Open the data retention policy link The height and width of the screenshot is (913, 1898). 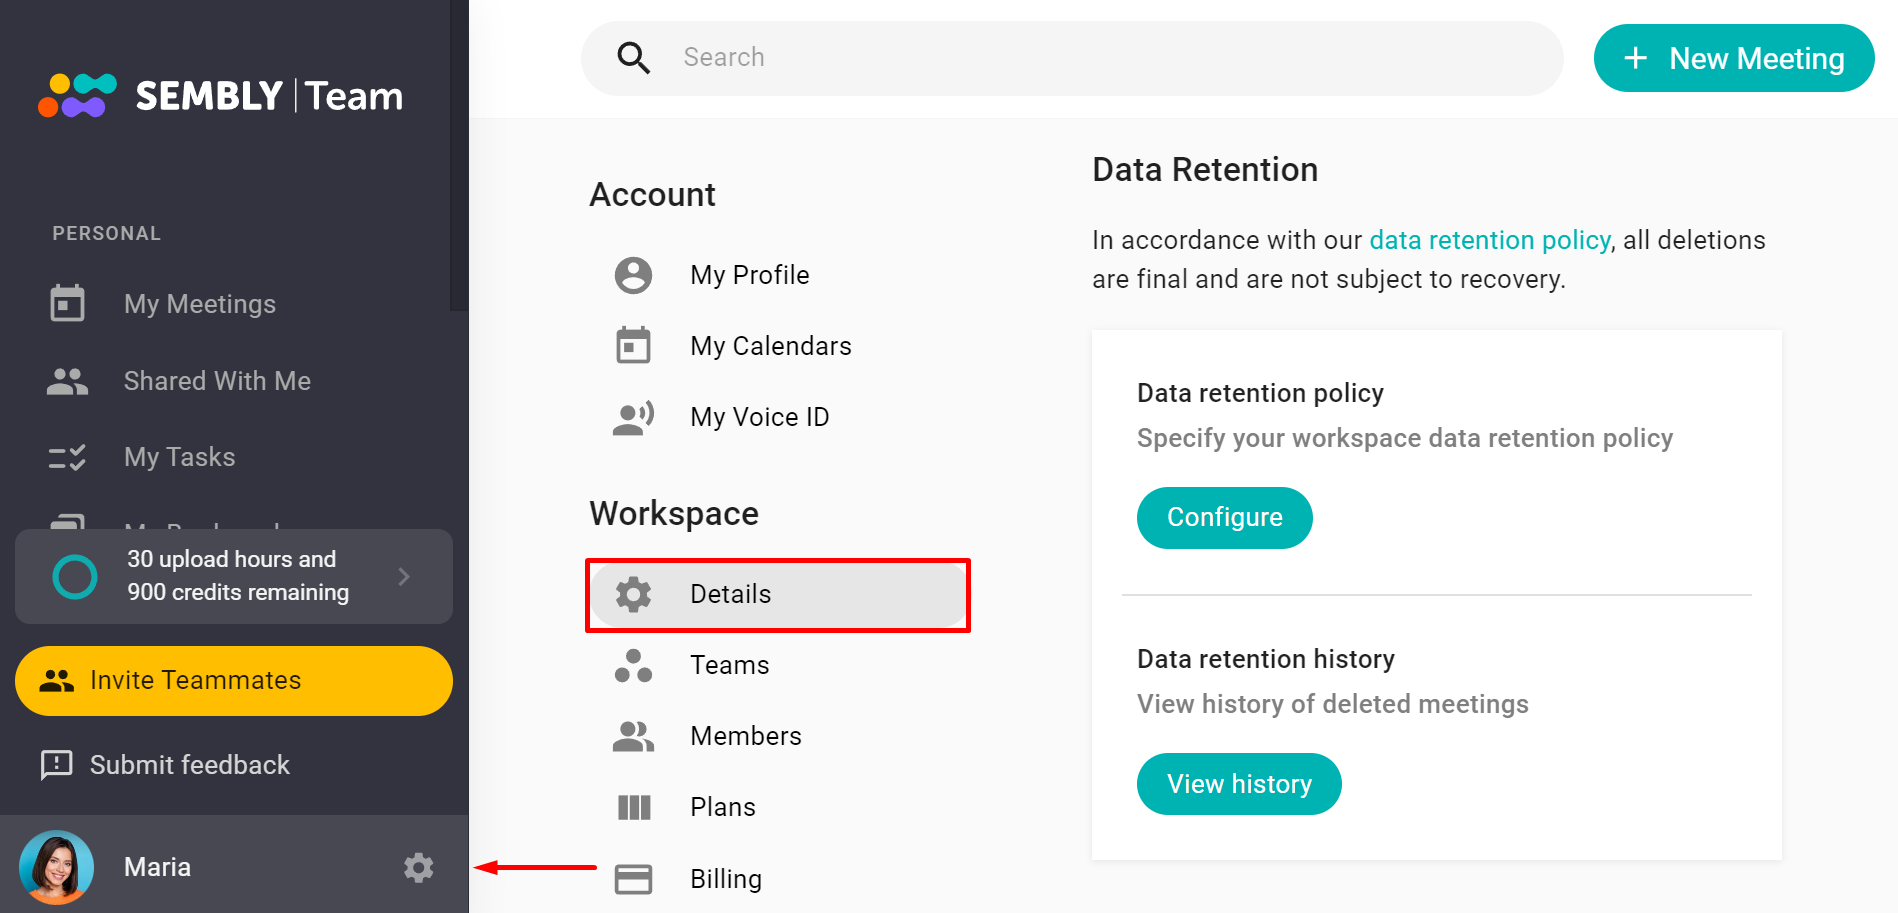click(1489, 240)
